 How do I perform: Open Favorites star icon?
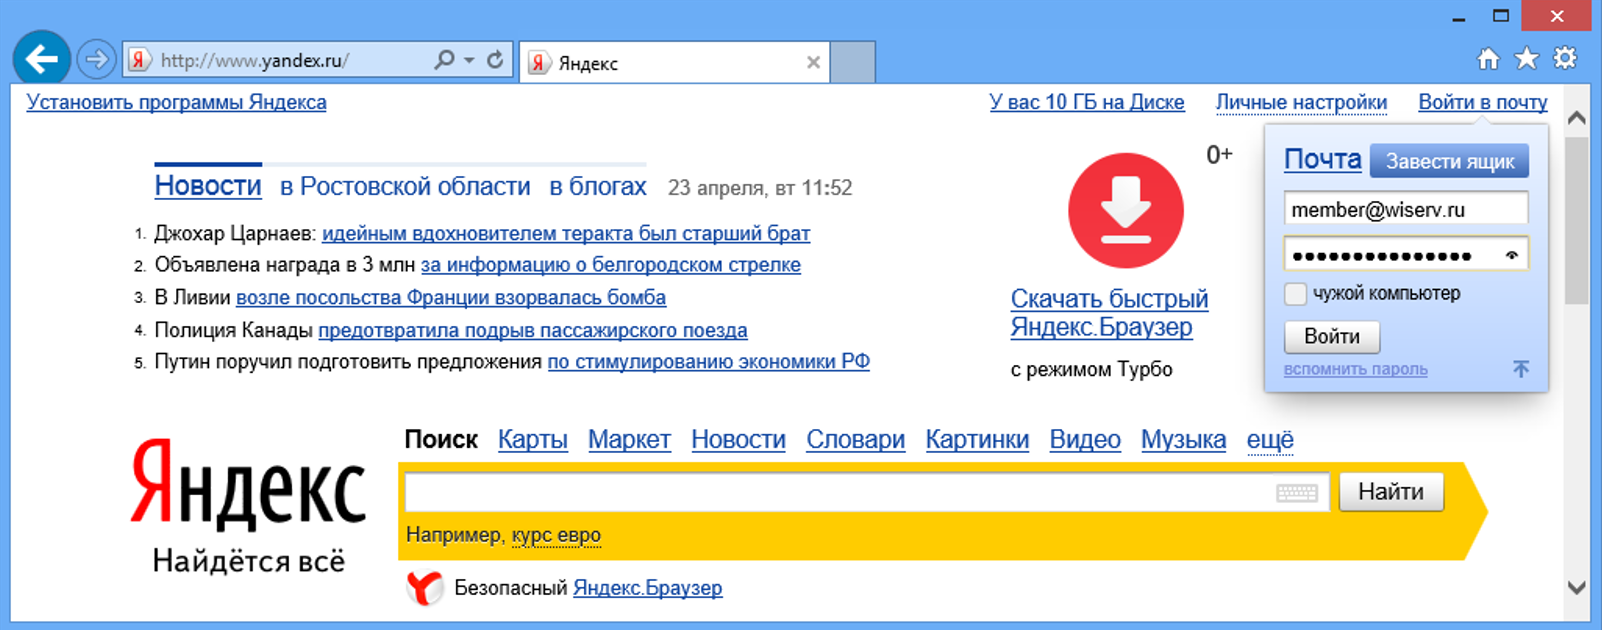1526,59
